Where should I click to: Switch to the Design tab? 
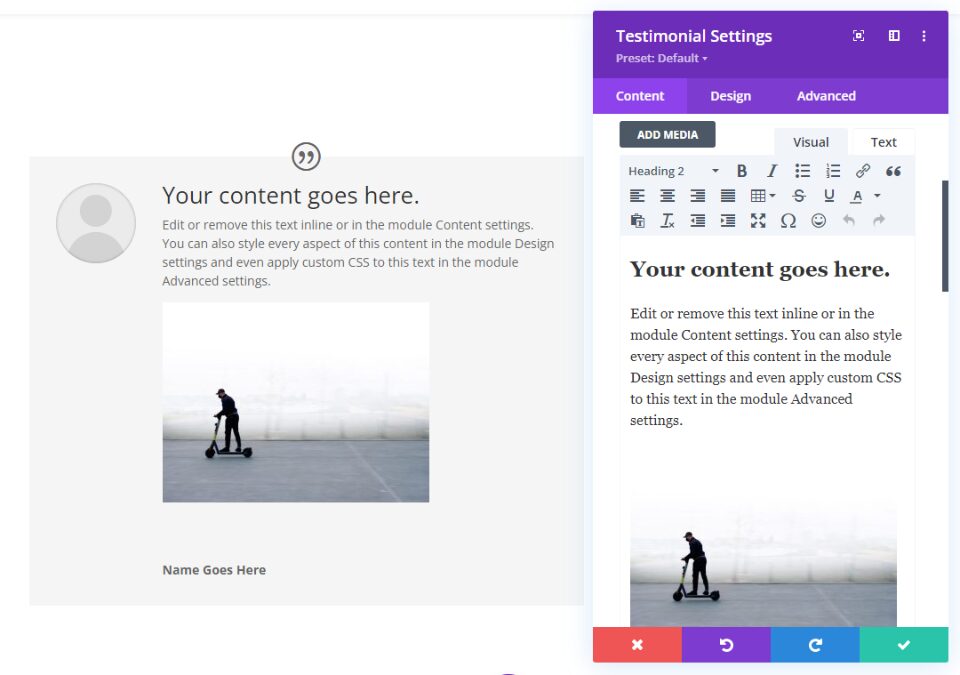point(730,96)
